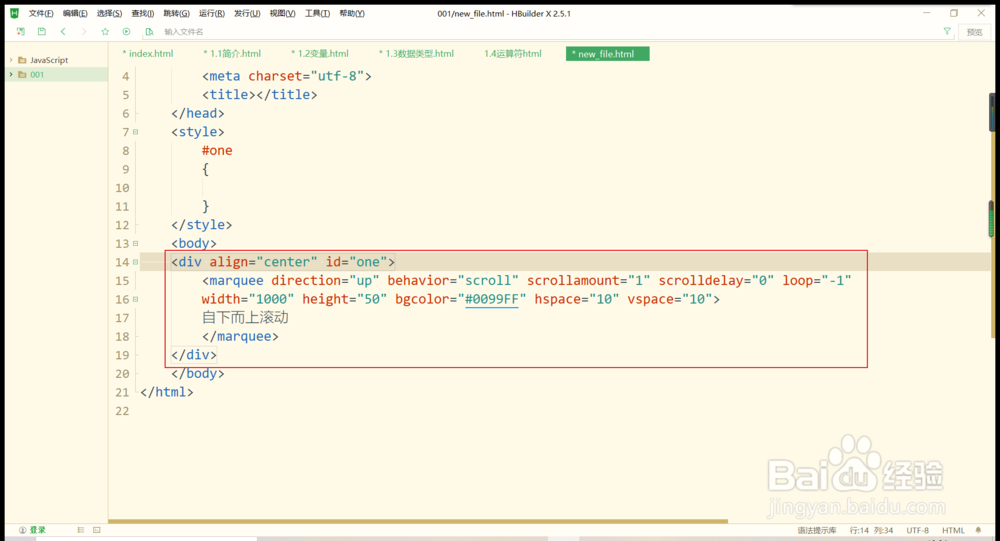The height and width of the screenshot is (541, 1000).
Task: Open the 帮助(Y) menu
Action: pyautogui.click(x=351, y=13)
